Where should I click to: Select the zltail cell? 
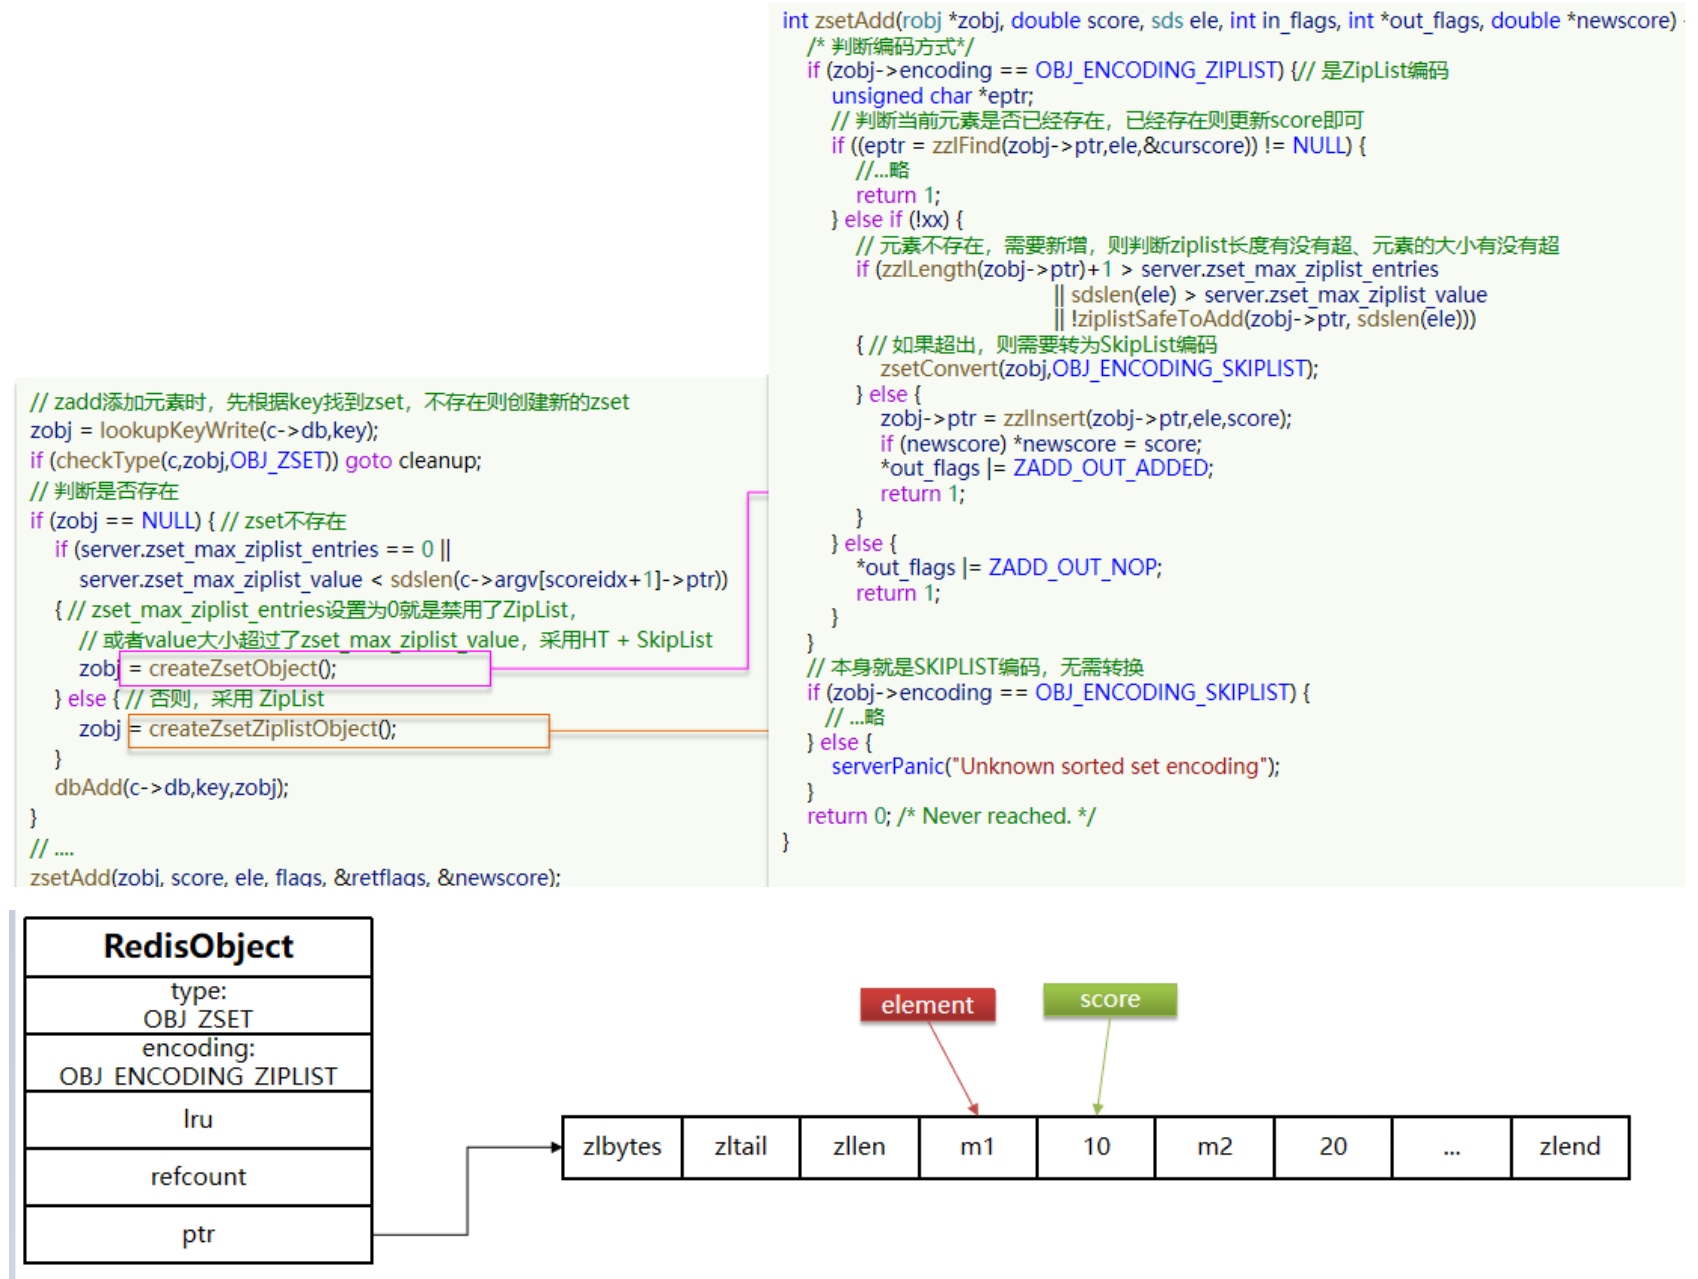click(x=740, y=1147)
